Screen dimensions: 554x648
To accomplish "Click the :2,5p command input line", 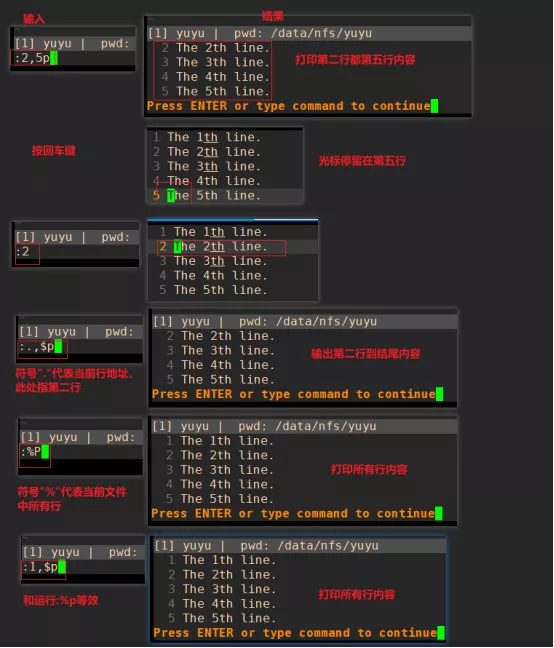I will (73, 58).
